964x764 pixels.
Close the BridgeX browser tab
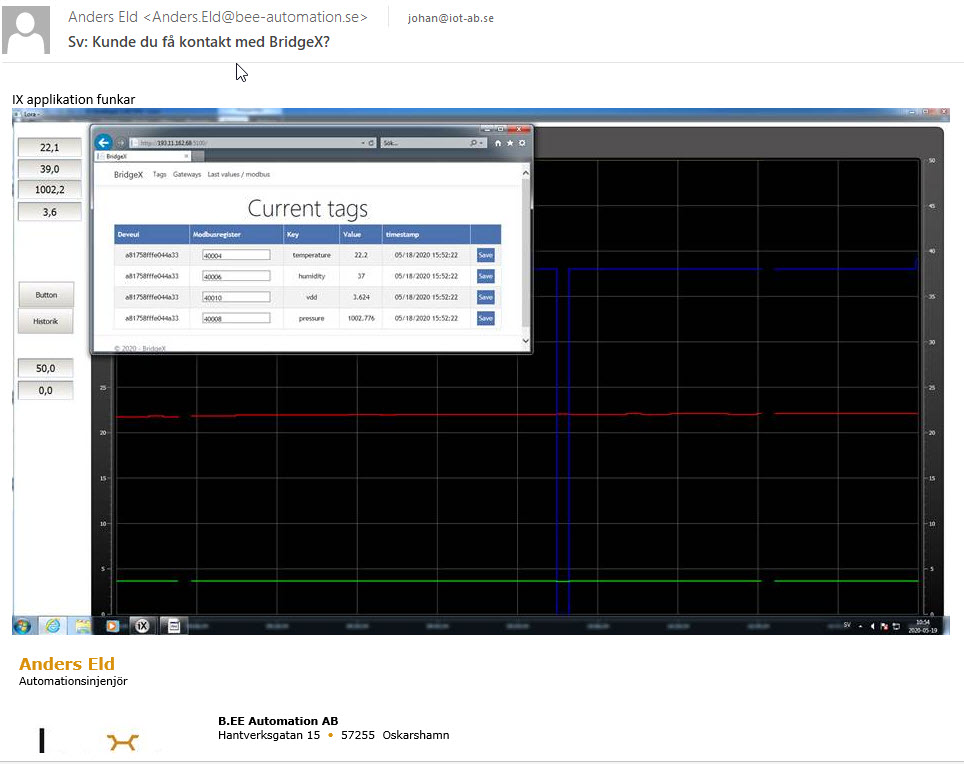(186, 156)
